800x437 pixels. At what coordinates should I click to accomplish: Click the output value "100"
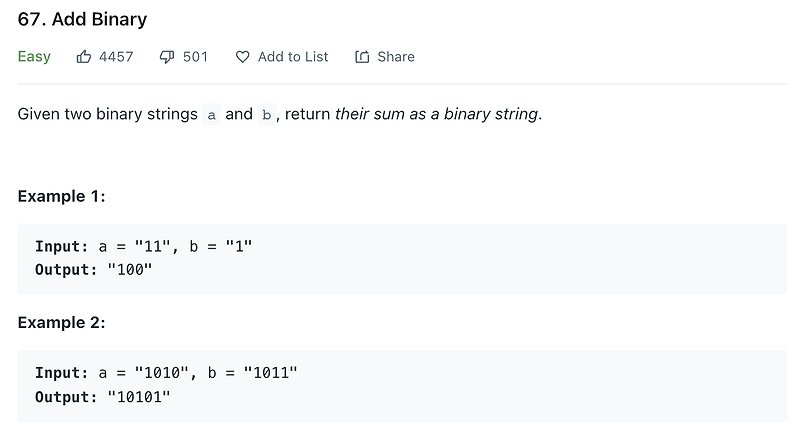(x=130, y=270)
